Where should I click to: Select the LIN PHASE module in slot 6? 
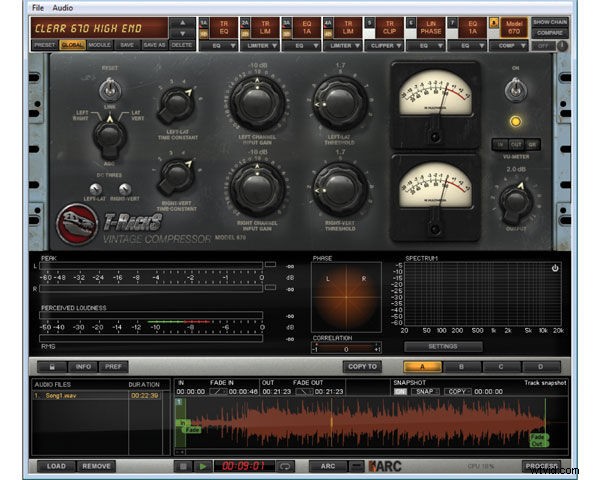click(430, 28)
